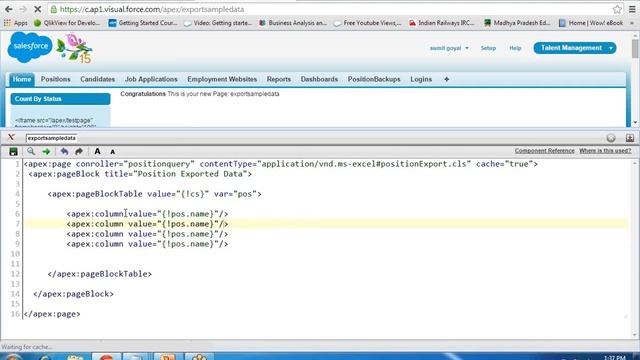Screen dimensions: 640x360
Task: Click the Salesforce cloud logo
Action: coord(30,47)
